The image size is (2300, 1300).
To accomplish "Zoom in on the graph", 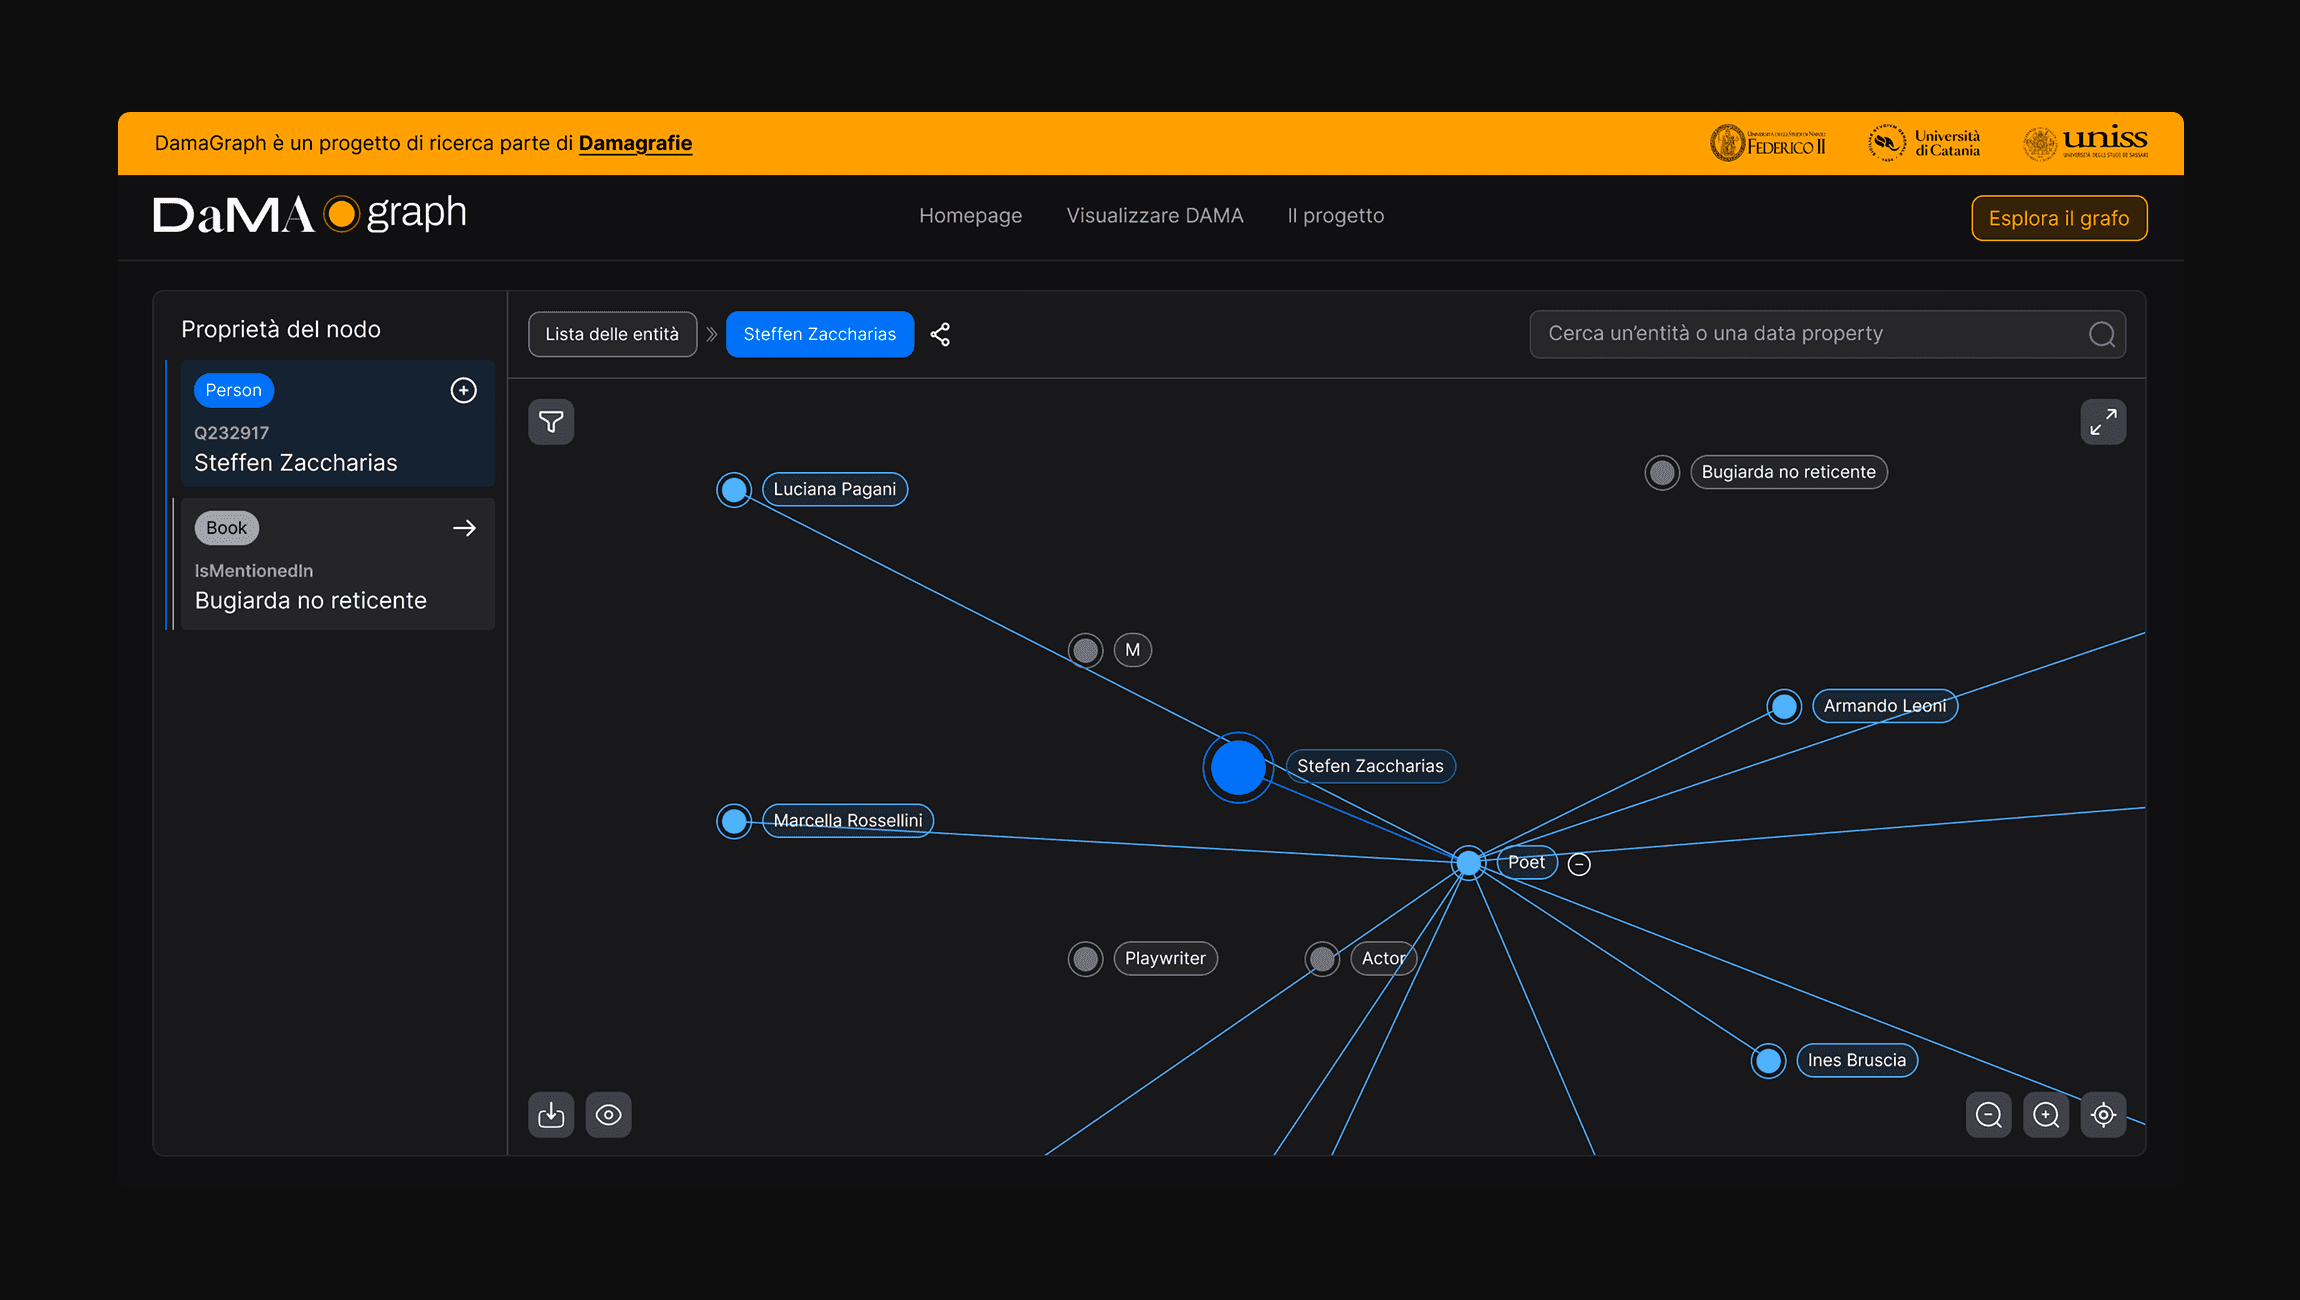I will click(x=2046, y=1115).
